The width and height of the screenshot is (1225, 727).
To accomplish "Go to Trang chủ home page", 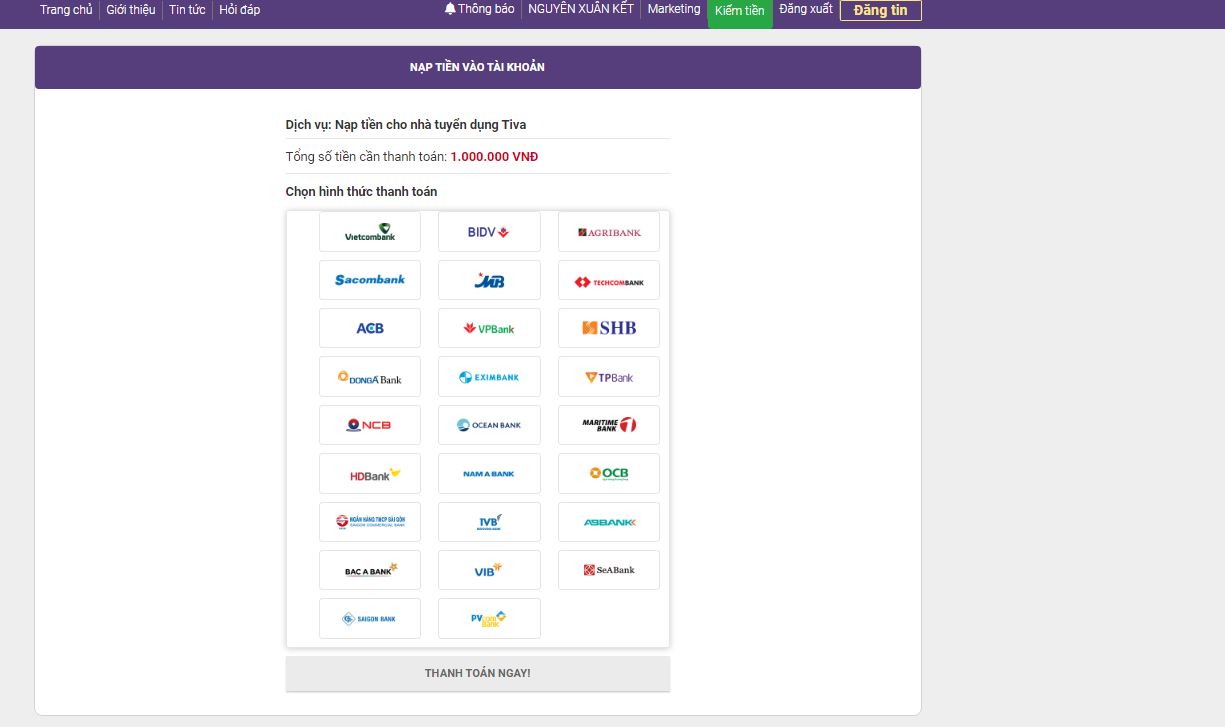I will (66, 10).
